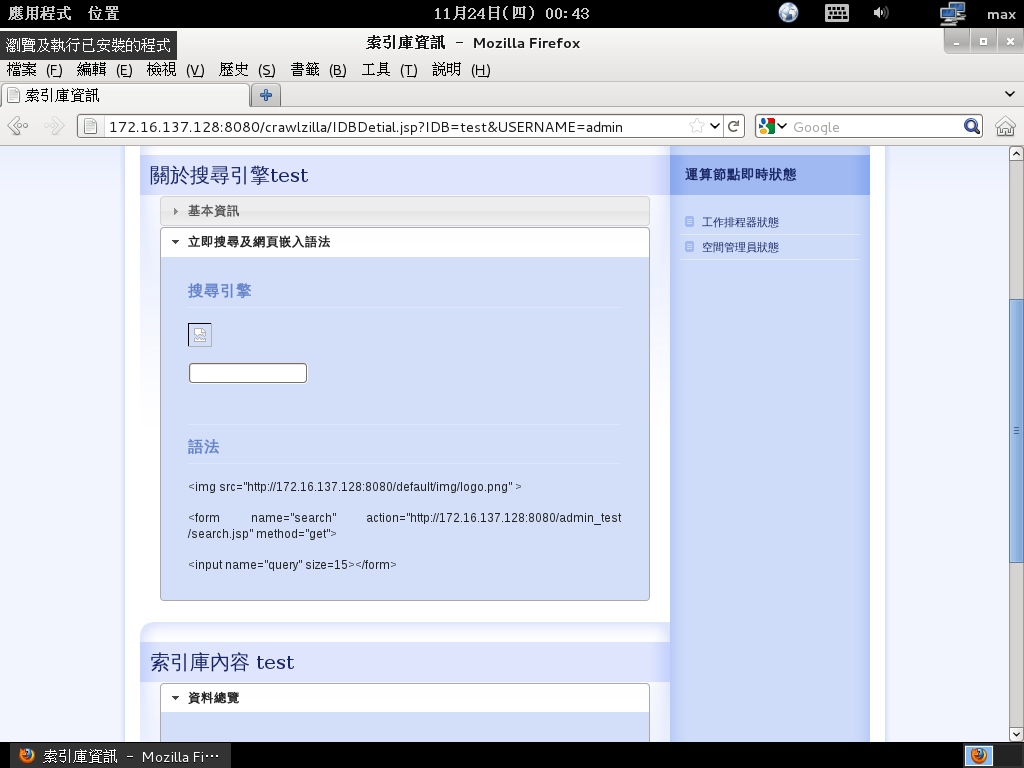Collapse the 立即搜尋及網頁嵌入語法 section
The image size is (1024, 768).
pos(258,242)
